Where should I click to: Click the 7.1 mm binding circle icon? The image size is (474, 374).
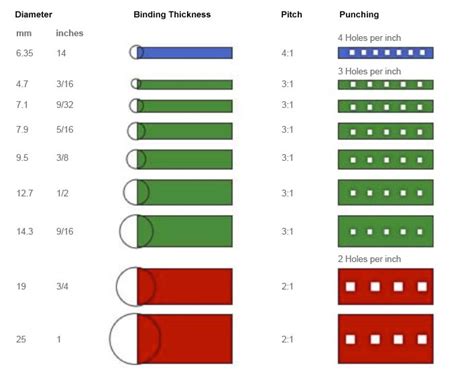(x=136, y=106)
